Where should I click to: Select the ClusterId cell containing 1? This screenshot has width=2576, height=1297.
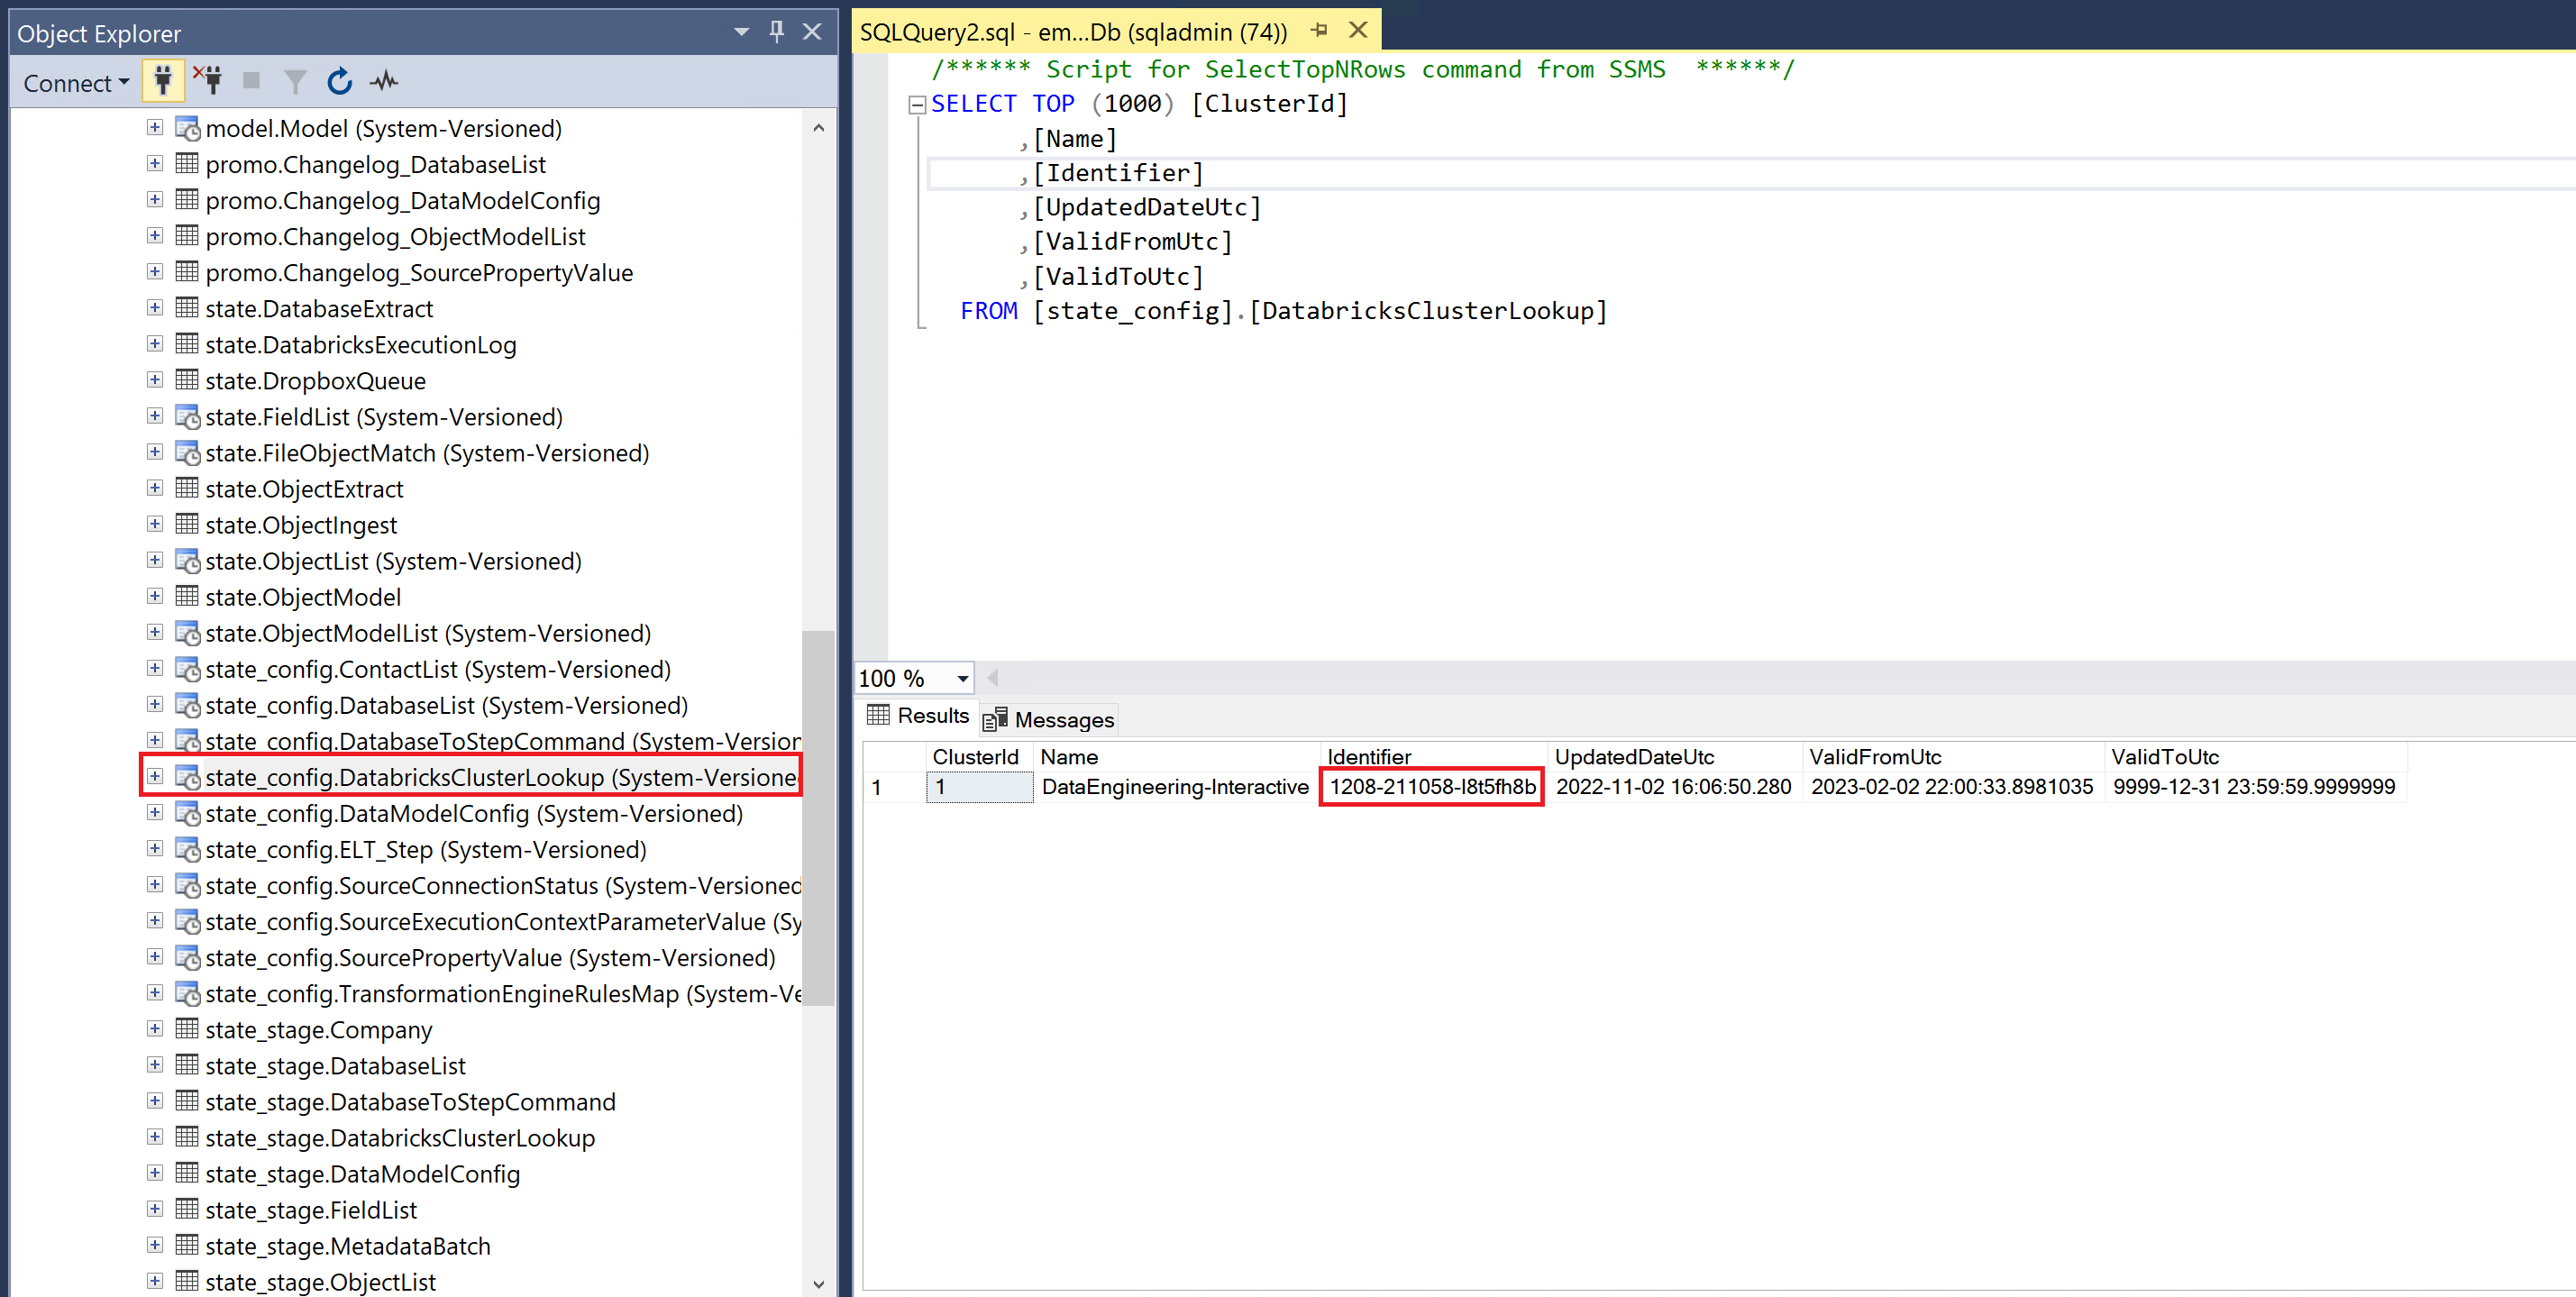click(x=979, y=787)
